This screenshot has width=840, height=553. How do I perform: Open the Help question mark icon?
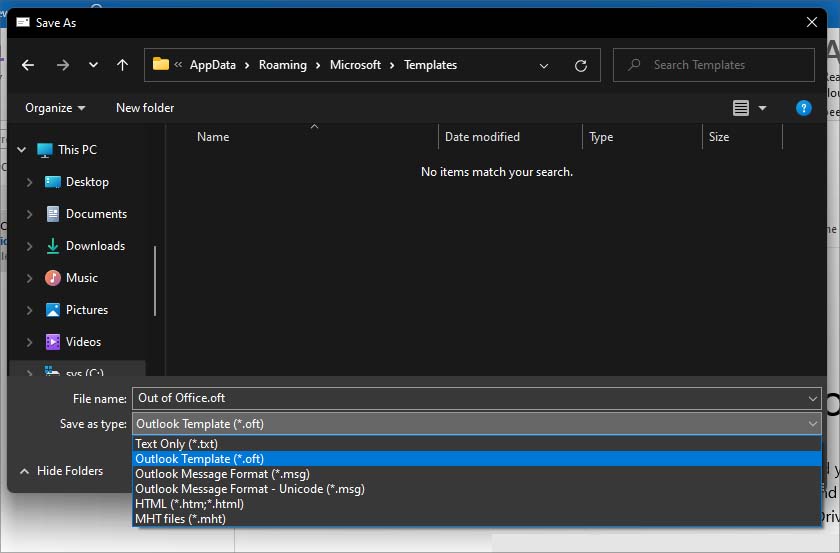803,108
